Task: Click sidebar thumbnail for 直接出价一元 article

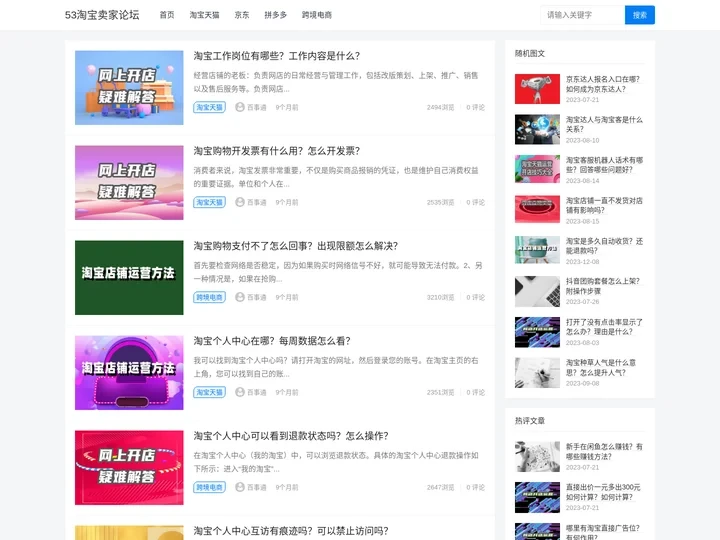Action: coord(537,497)
